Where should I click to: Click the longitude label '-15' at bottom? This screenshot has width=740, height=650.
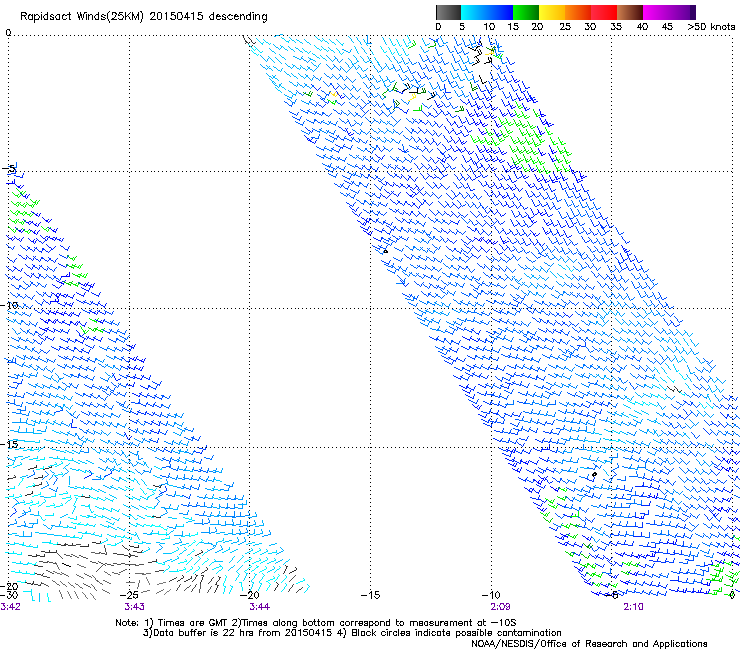pyautogui.click(x=370, y=595)
